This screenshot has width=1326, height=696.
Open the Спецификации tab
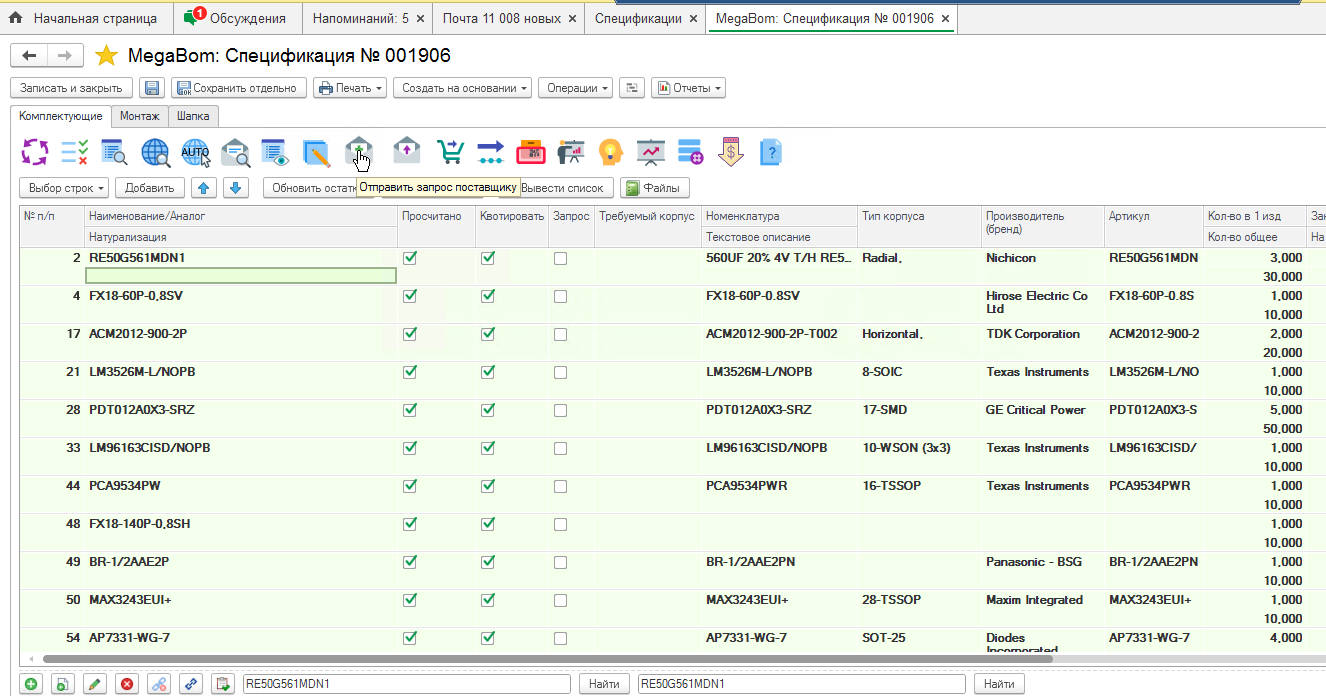pos(637,18)
